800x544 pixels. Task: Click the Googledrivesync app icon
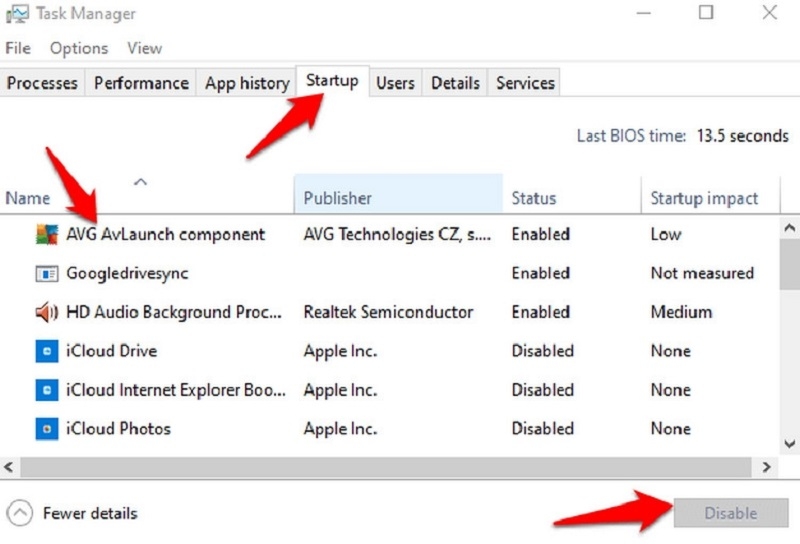pyautogui.click(x=46, y=274)
